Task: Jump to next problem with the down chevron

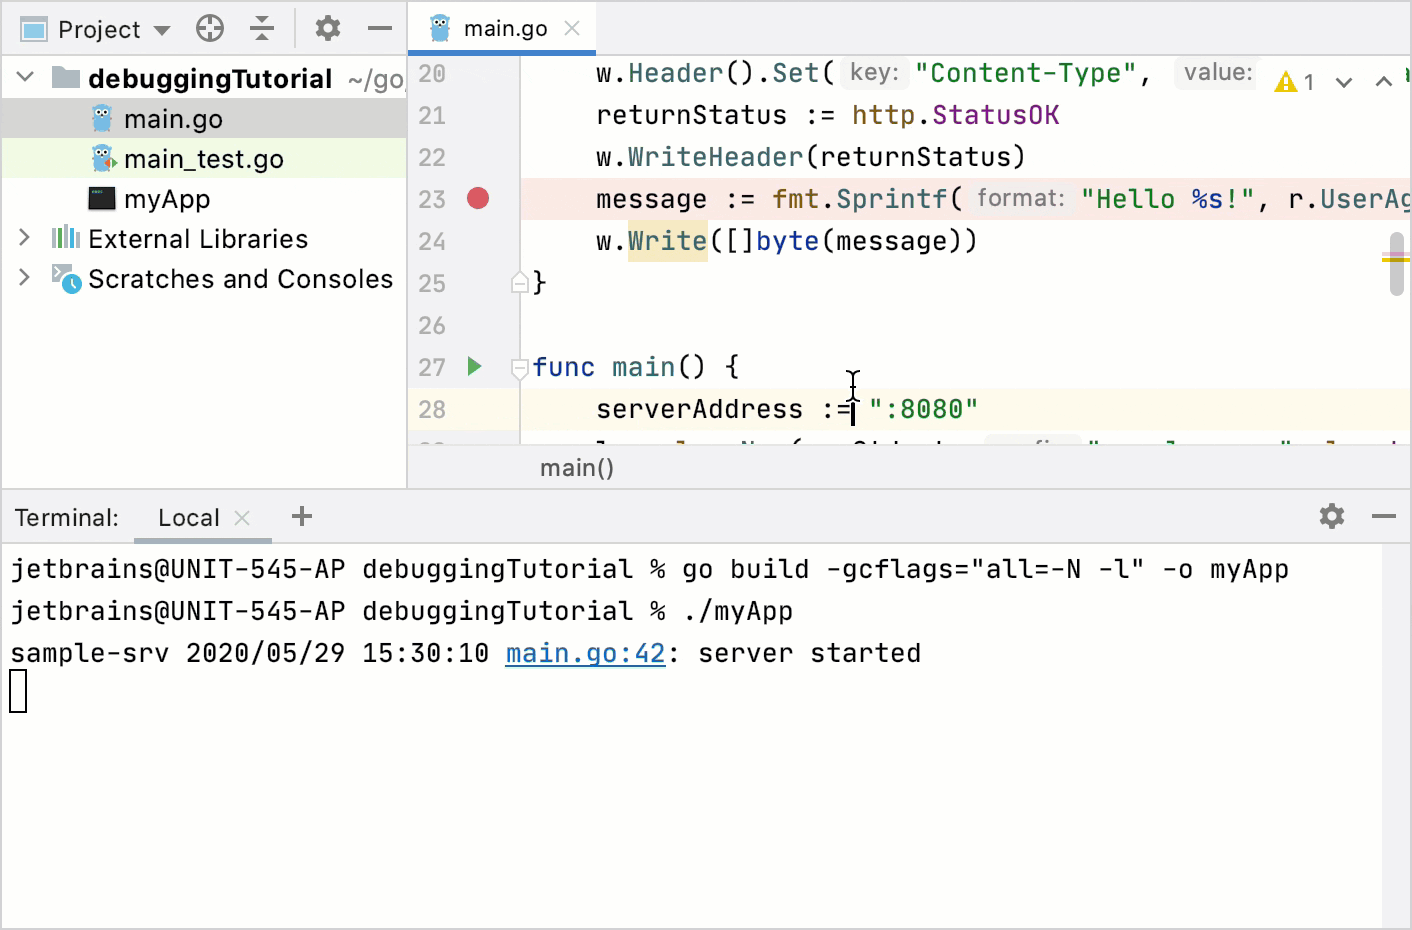Action: click(1344, 81)
